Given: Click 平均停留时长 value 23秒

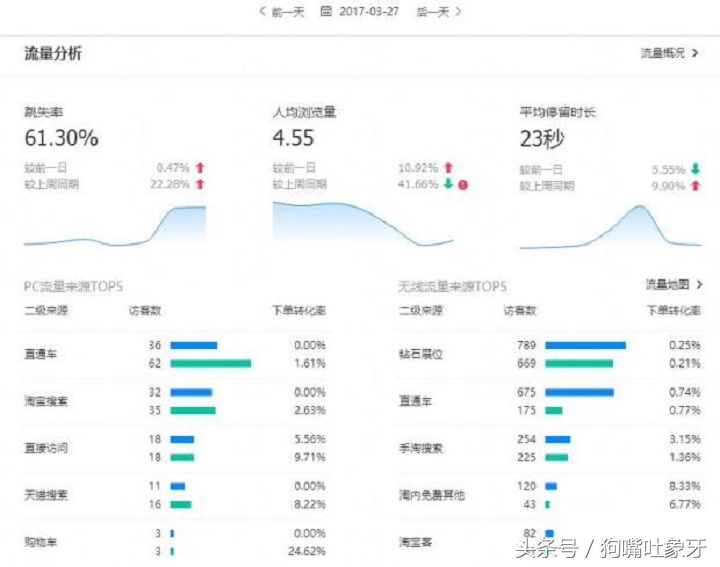Looking at the screenshot, I should (542, 138).
